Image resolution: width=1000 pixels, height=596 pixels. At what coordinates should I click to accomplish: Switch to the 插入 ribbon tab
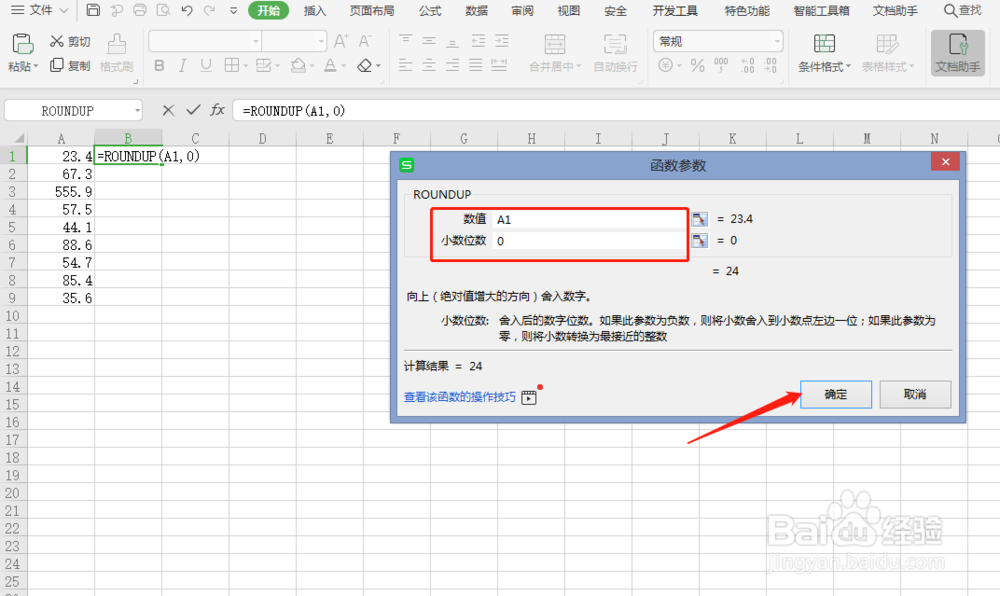click(x=314, y=10)
